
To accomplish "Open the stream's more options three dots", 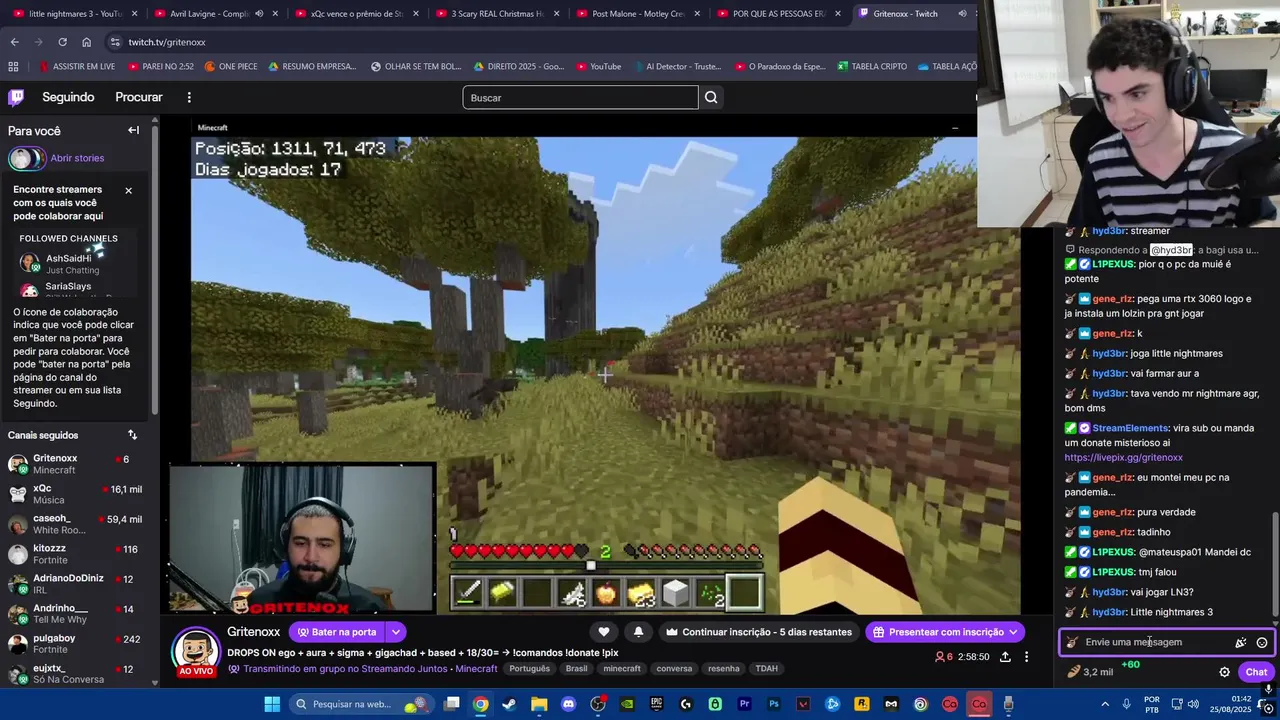I will click(x=1026, y=657).
